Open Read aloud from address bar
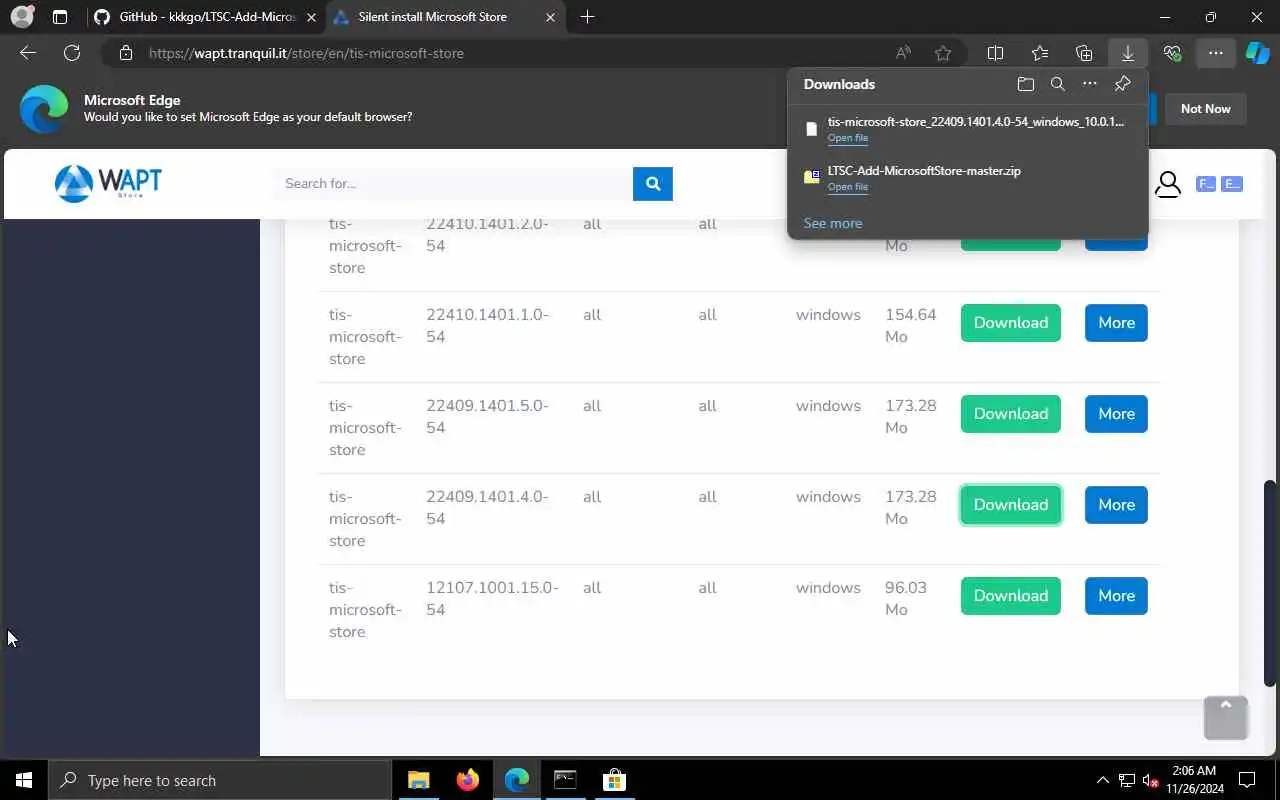This screenshot has width=1280, height=800. (x=903, y=53)
